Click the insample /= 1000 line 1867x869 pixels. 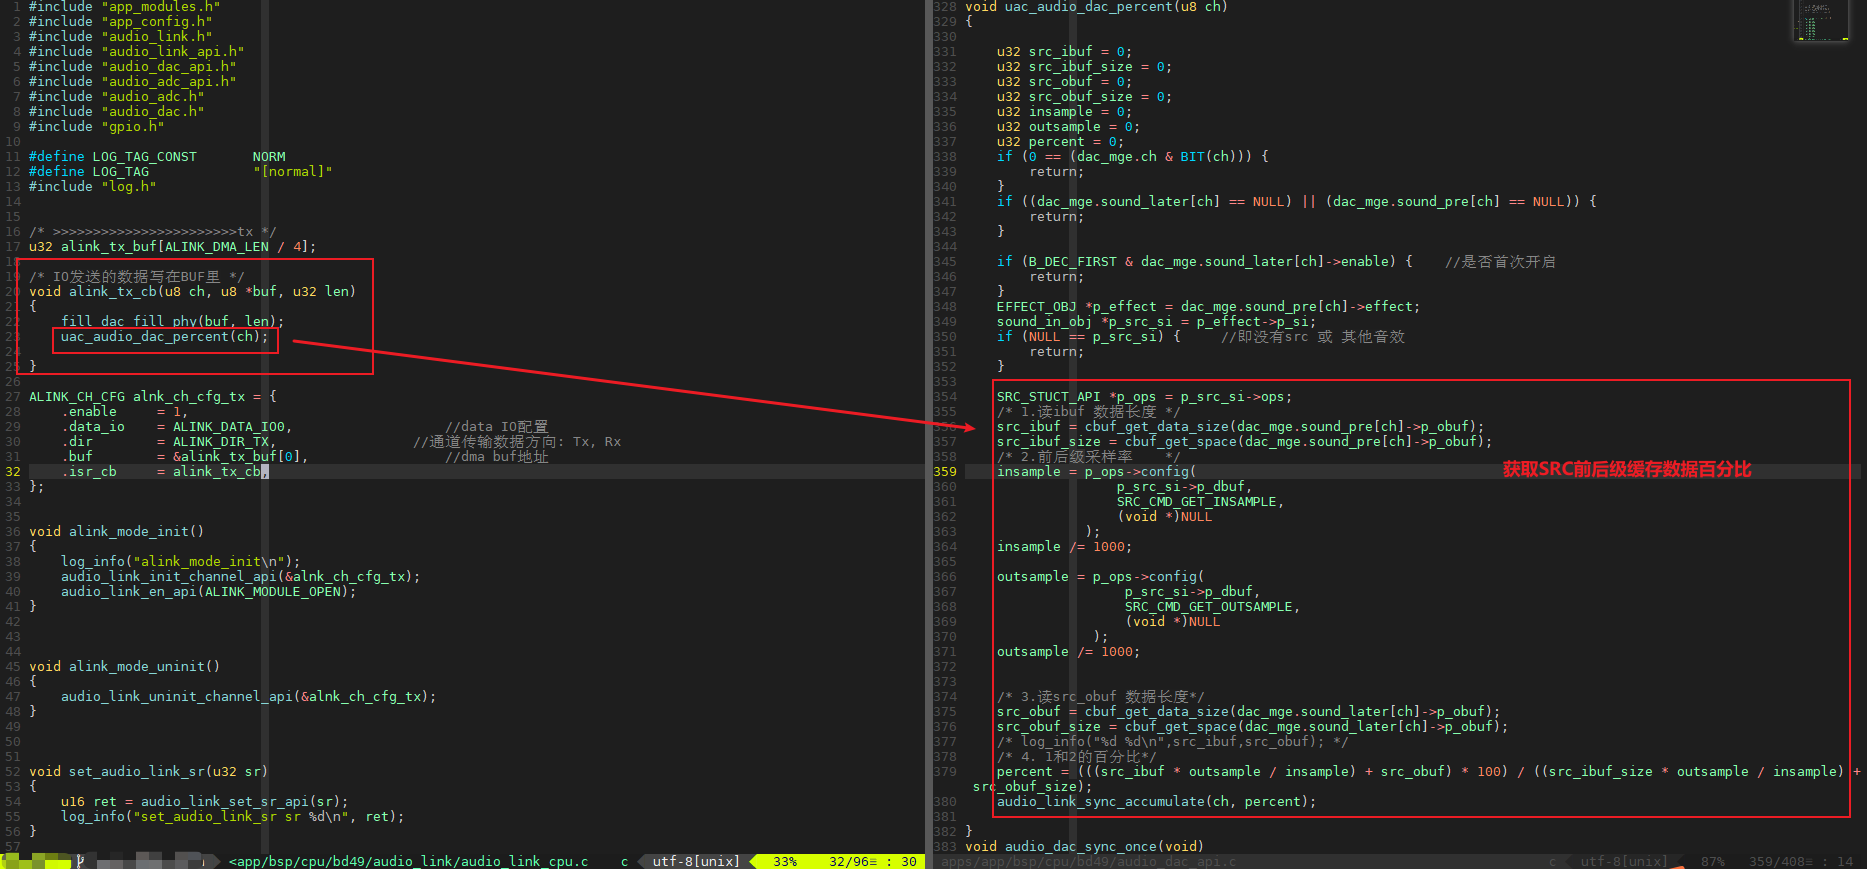click(1065, 546)
